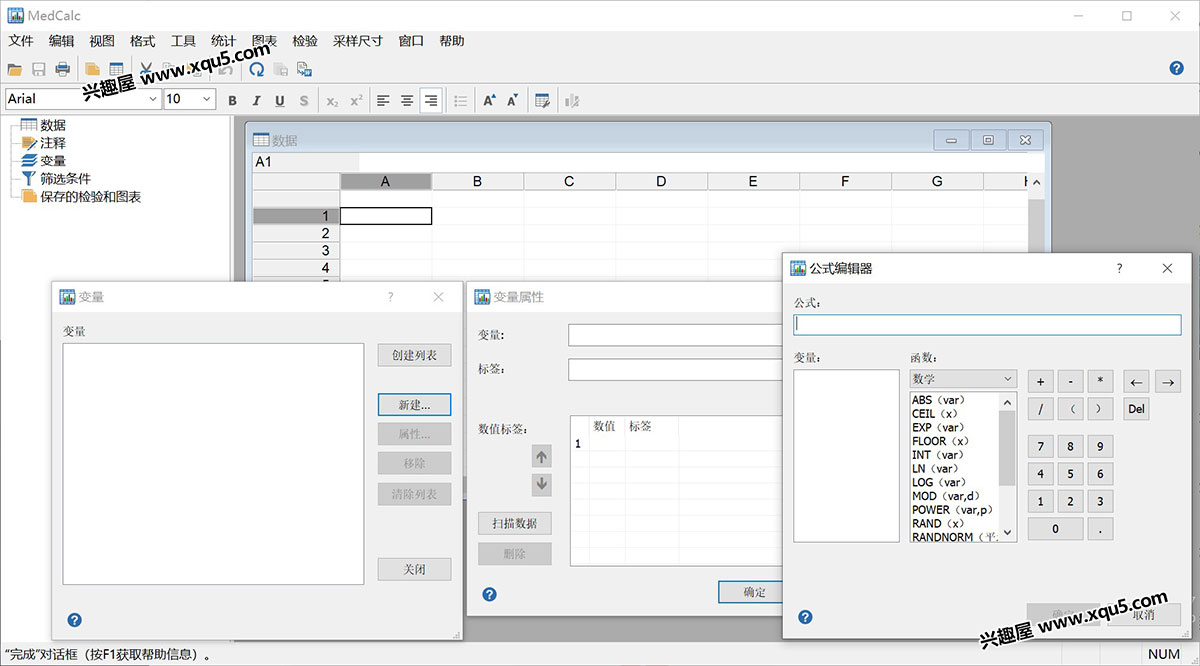
Task: Click the Del button in formula editor
Action: coord(1137,408)
